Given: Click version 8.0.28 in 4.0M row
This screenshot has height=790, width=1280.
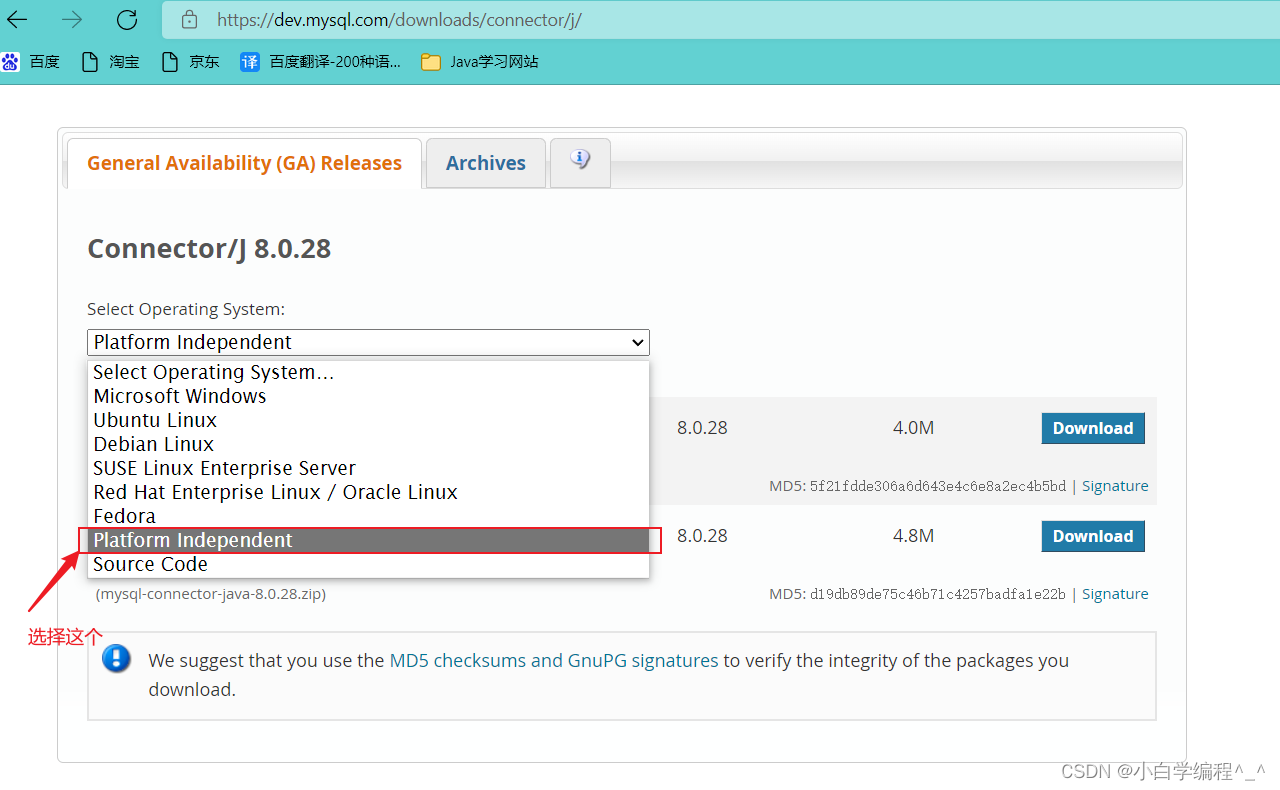Looking at the screenshot, I should click(x=702, y=428).
